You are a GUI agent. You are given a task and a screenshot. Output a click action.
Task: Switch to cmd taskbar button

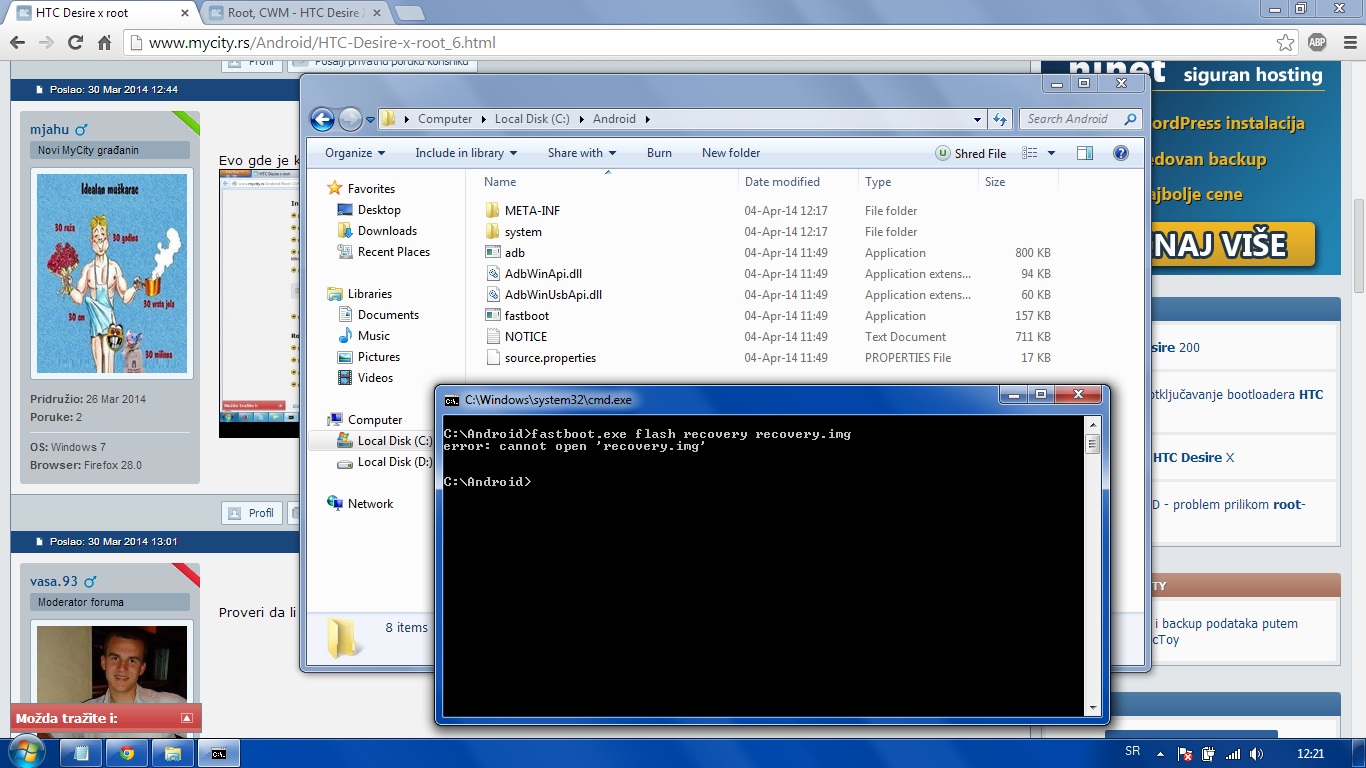point(219,753)
